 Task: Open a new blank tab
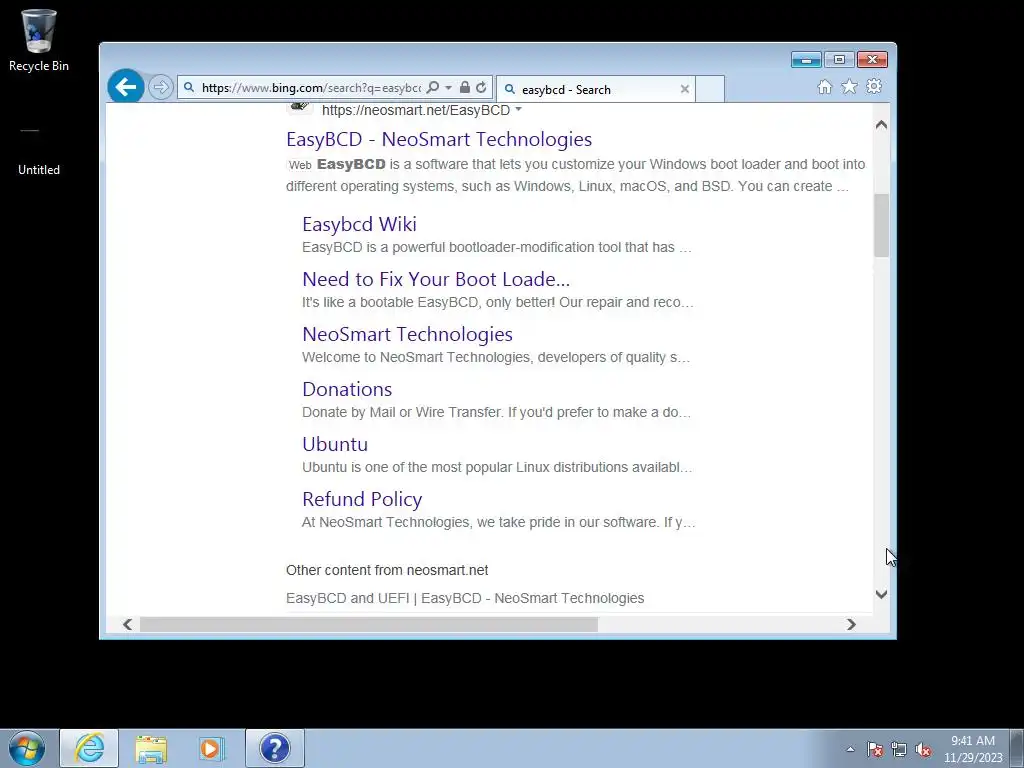(x=710, y=89)
